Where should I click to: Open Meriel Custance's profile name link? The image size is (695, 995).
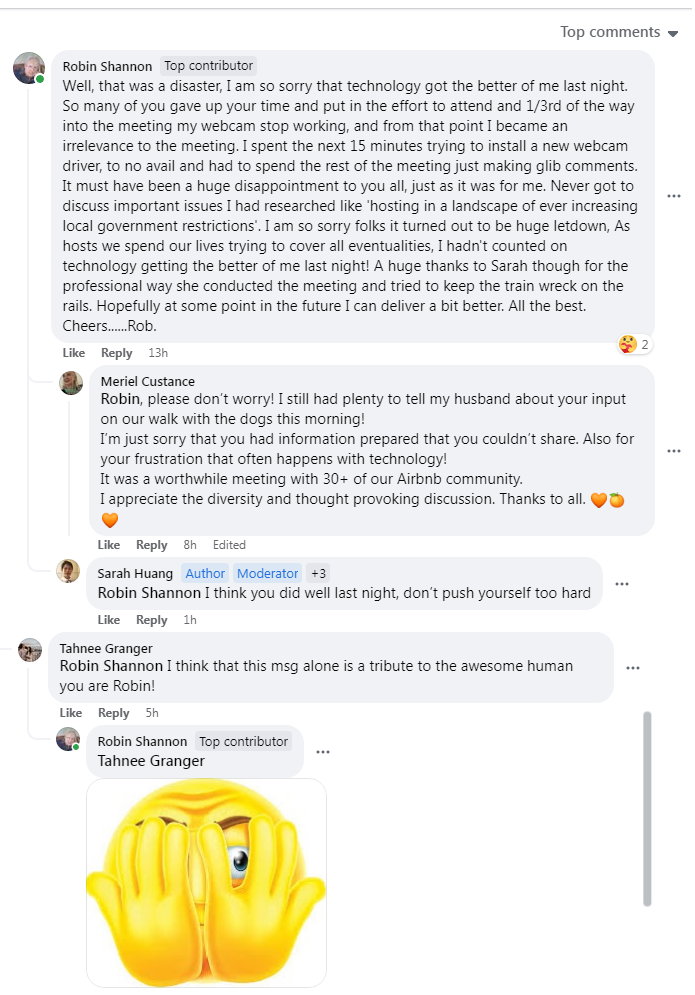click(148, 381)
